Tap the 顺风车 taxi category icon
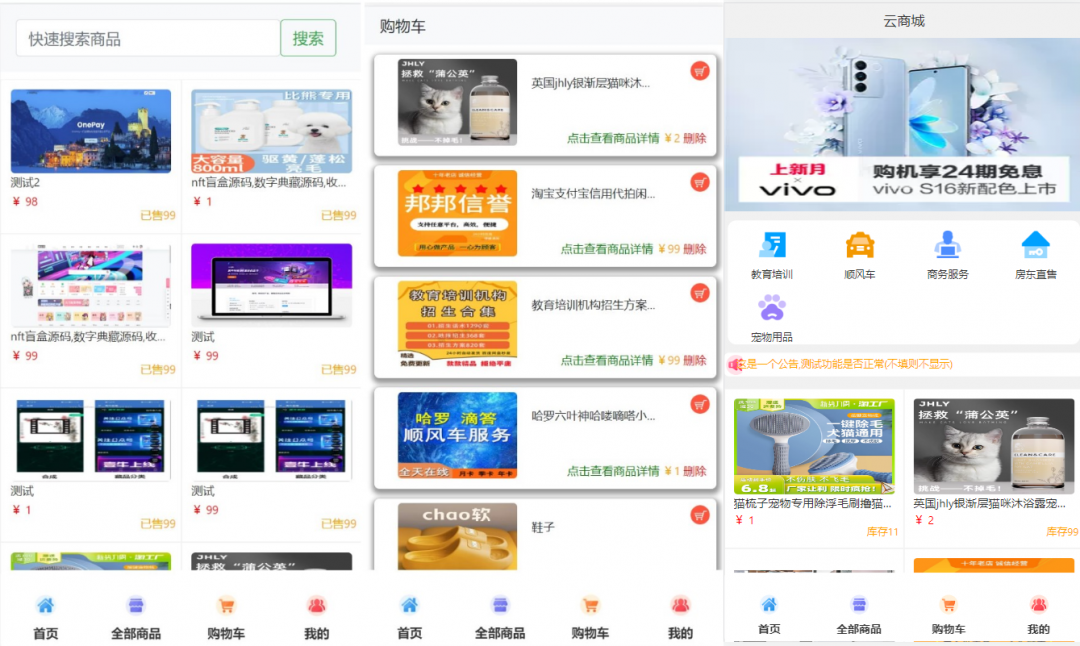Image resolution: width=1080 pixels, height=646 pixels. [x=859, y=246]
